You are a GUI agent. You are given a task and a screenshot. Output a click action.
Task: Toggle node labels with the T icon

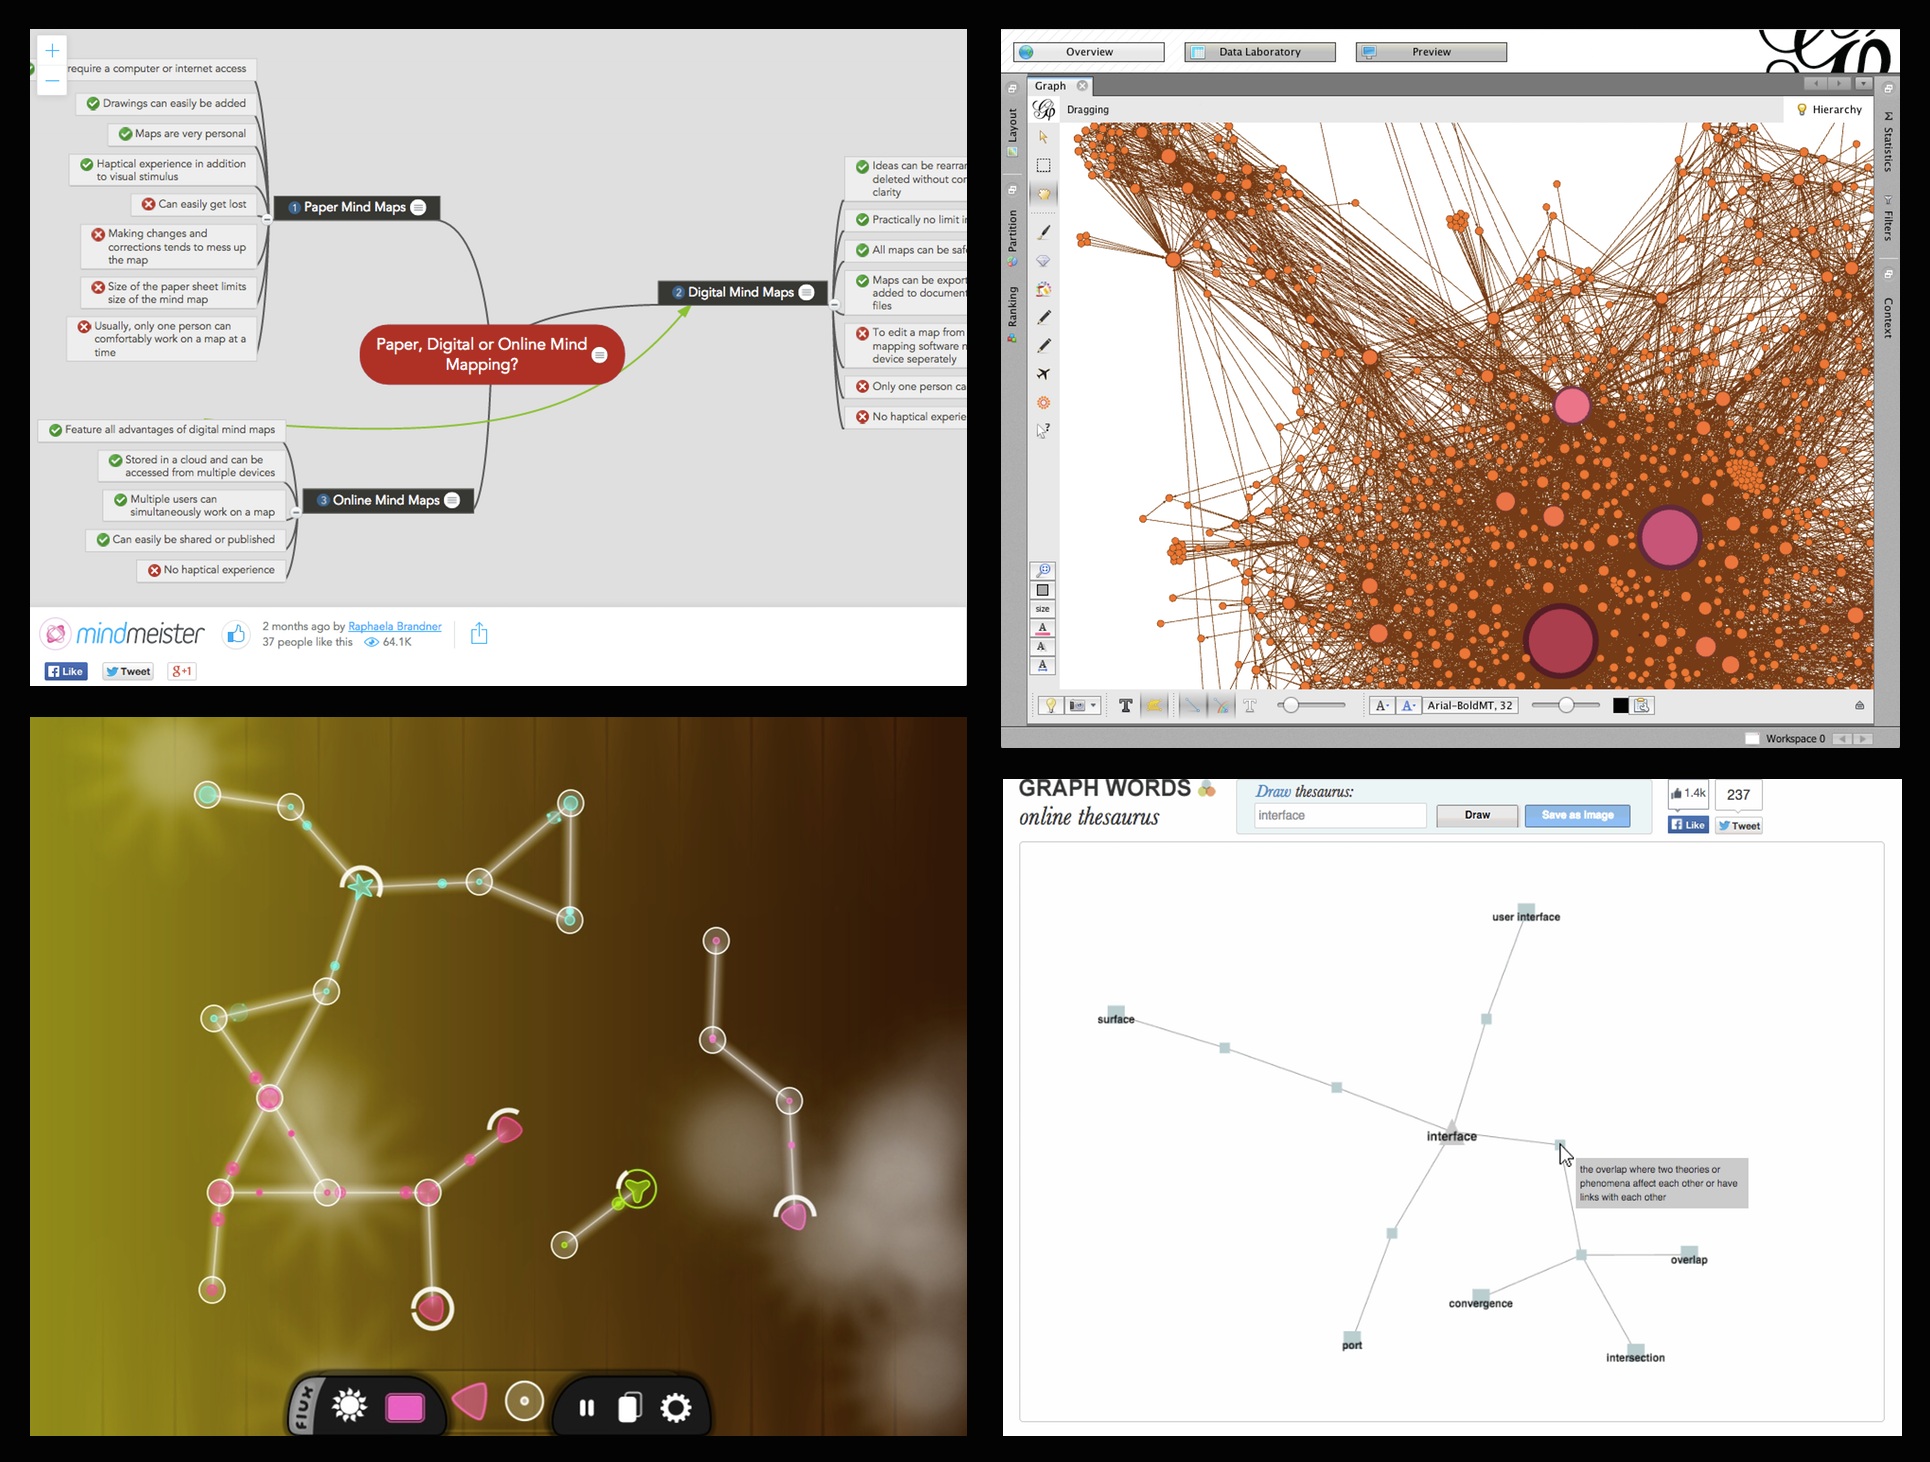[x=1125, y=705]
